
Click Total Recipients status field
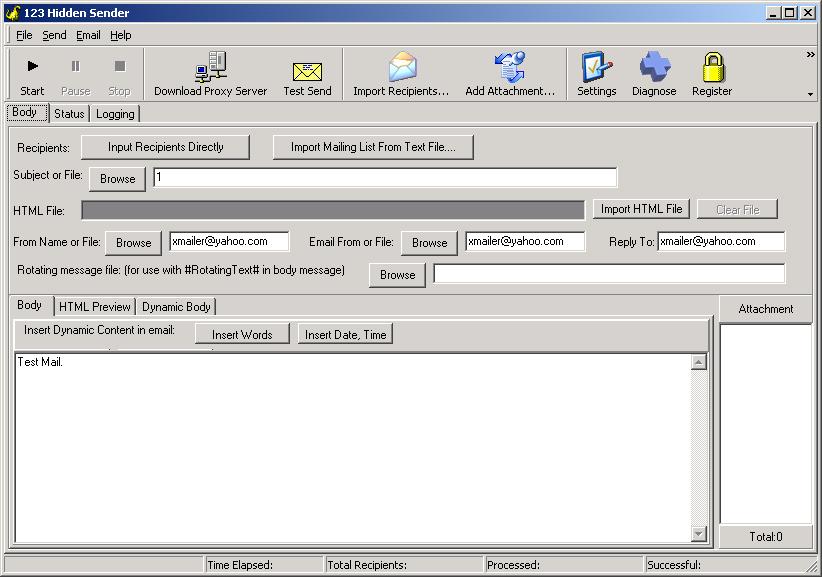coord(404,565)
